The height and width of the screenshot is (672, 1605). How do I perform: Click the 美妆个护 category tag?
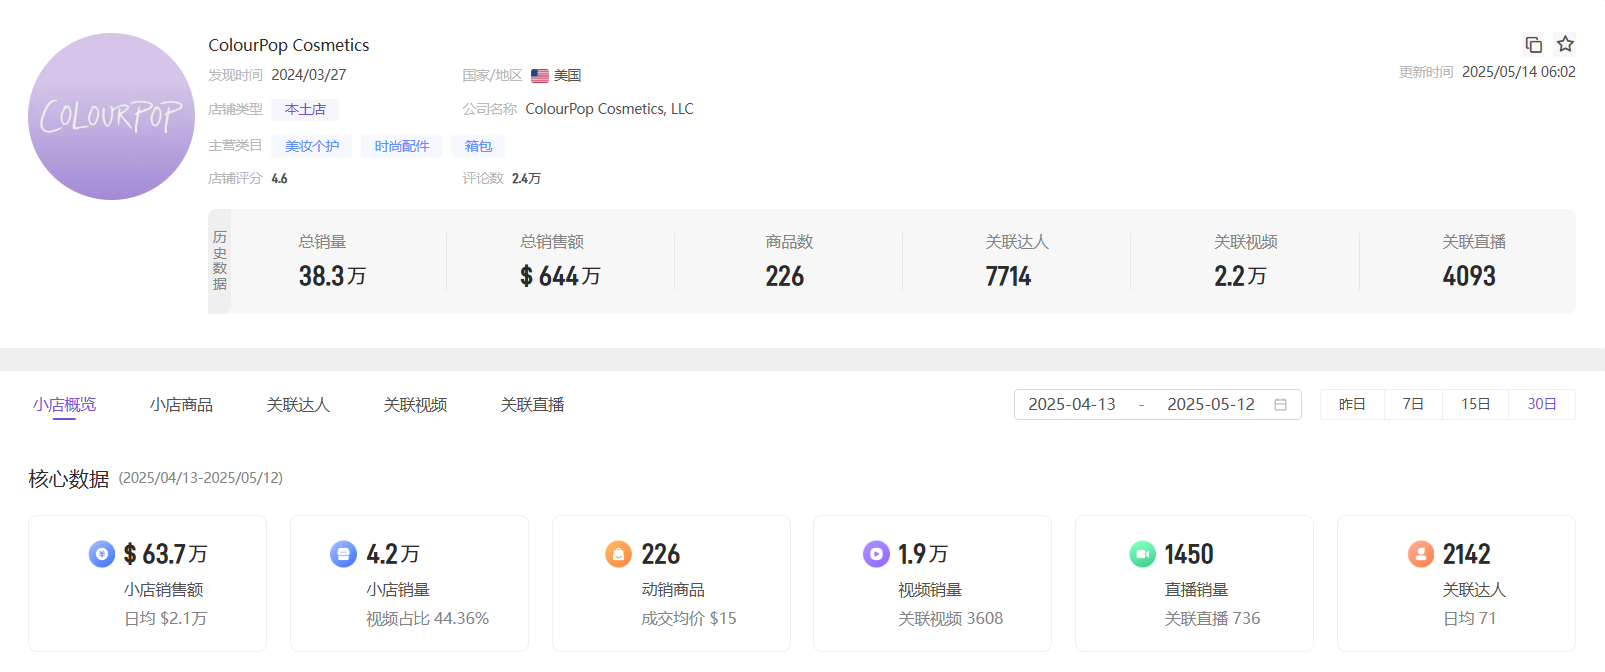(312, 146)
